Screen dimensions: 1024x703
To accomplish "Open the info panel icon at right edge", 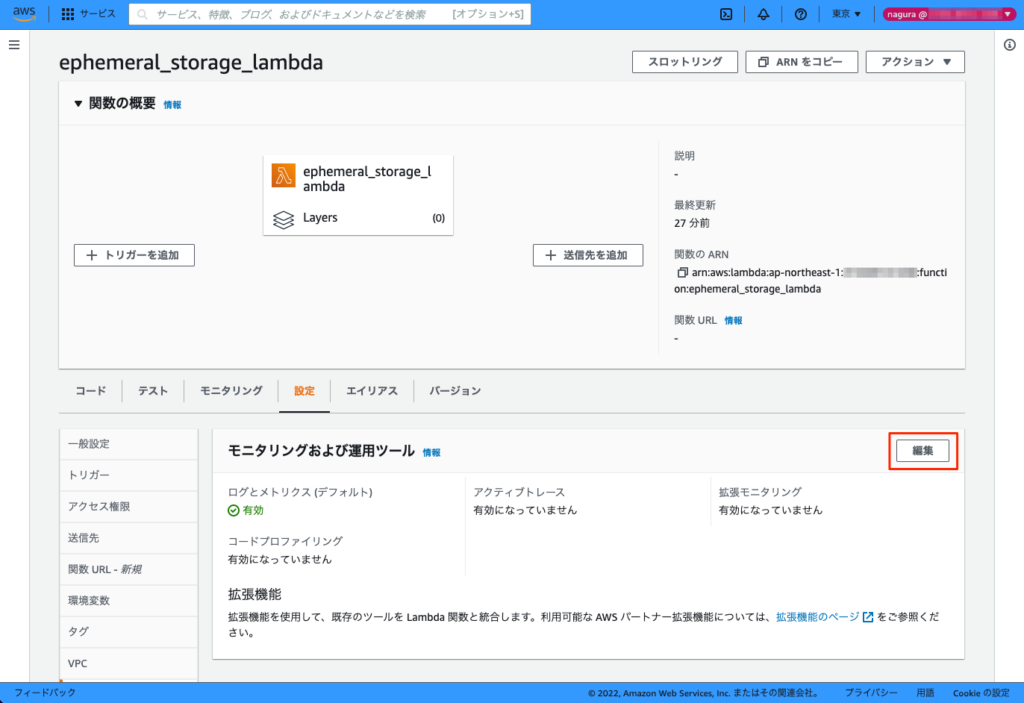I will pos(1010,45).
